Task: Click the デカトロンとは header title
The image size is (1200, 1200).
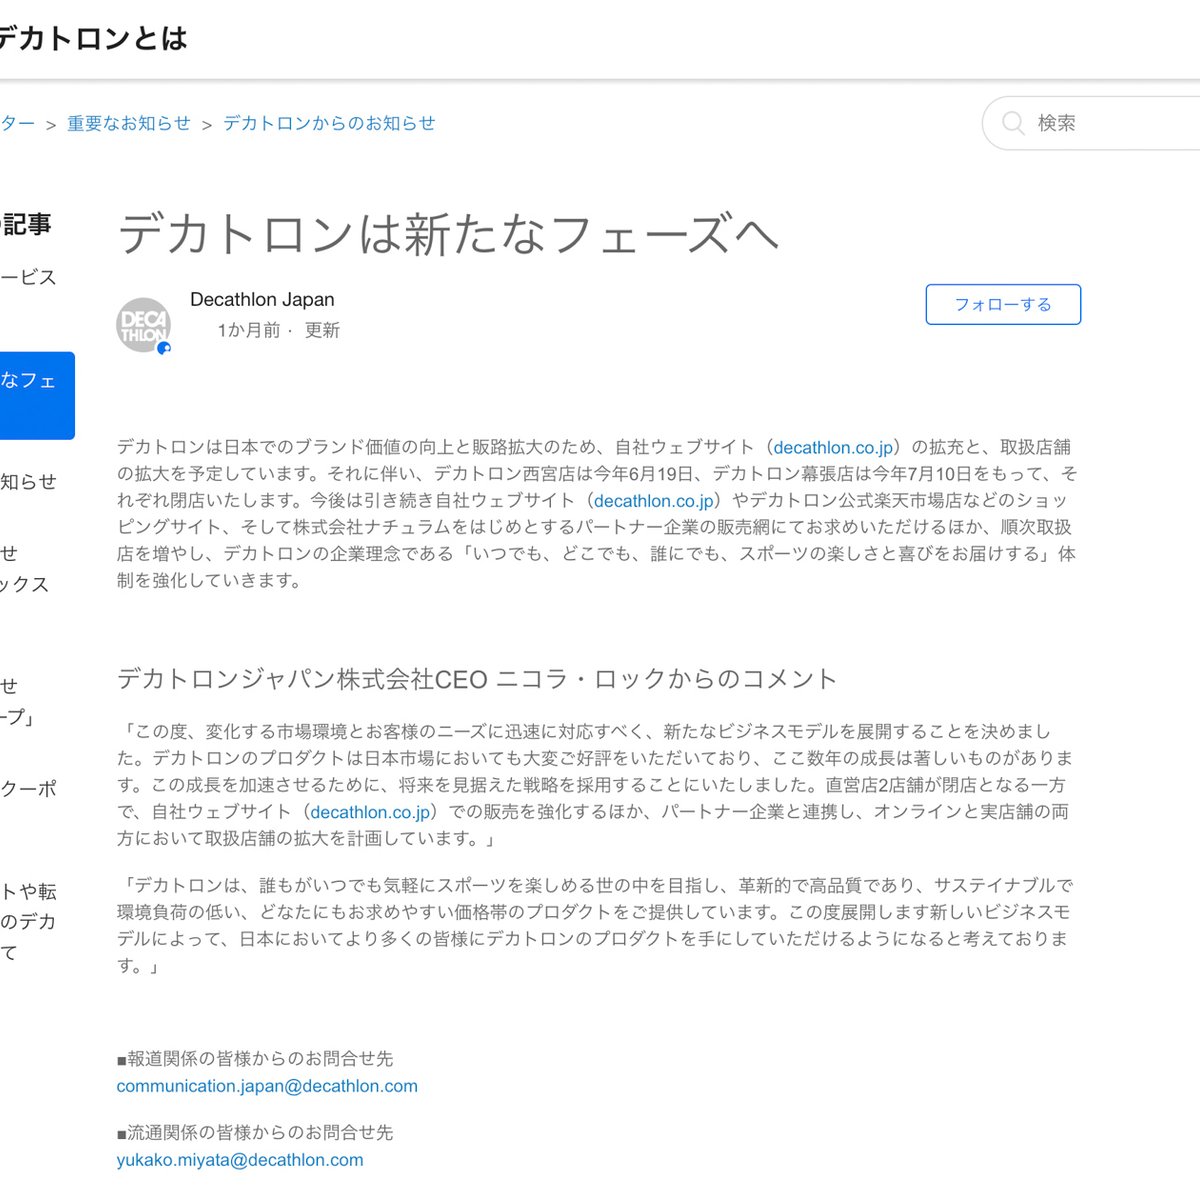Action: point(93,38)
